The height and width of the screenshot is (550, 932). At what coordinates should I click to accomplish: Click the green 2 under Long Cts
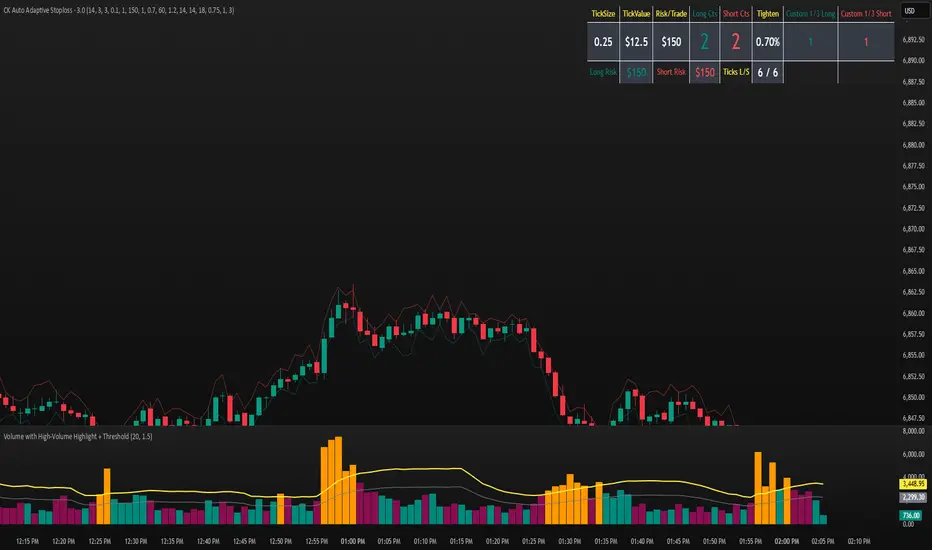(704, 42)
